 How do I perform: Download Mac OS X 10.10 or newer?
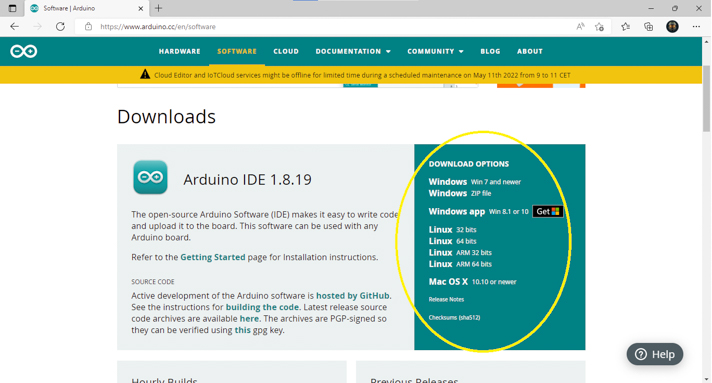click(472, 282)
